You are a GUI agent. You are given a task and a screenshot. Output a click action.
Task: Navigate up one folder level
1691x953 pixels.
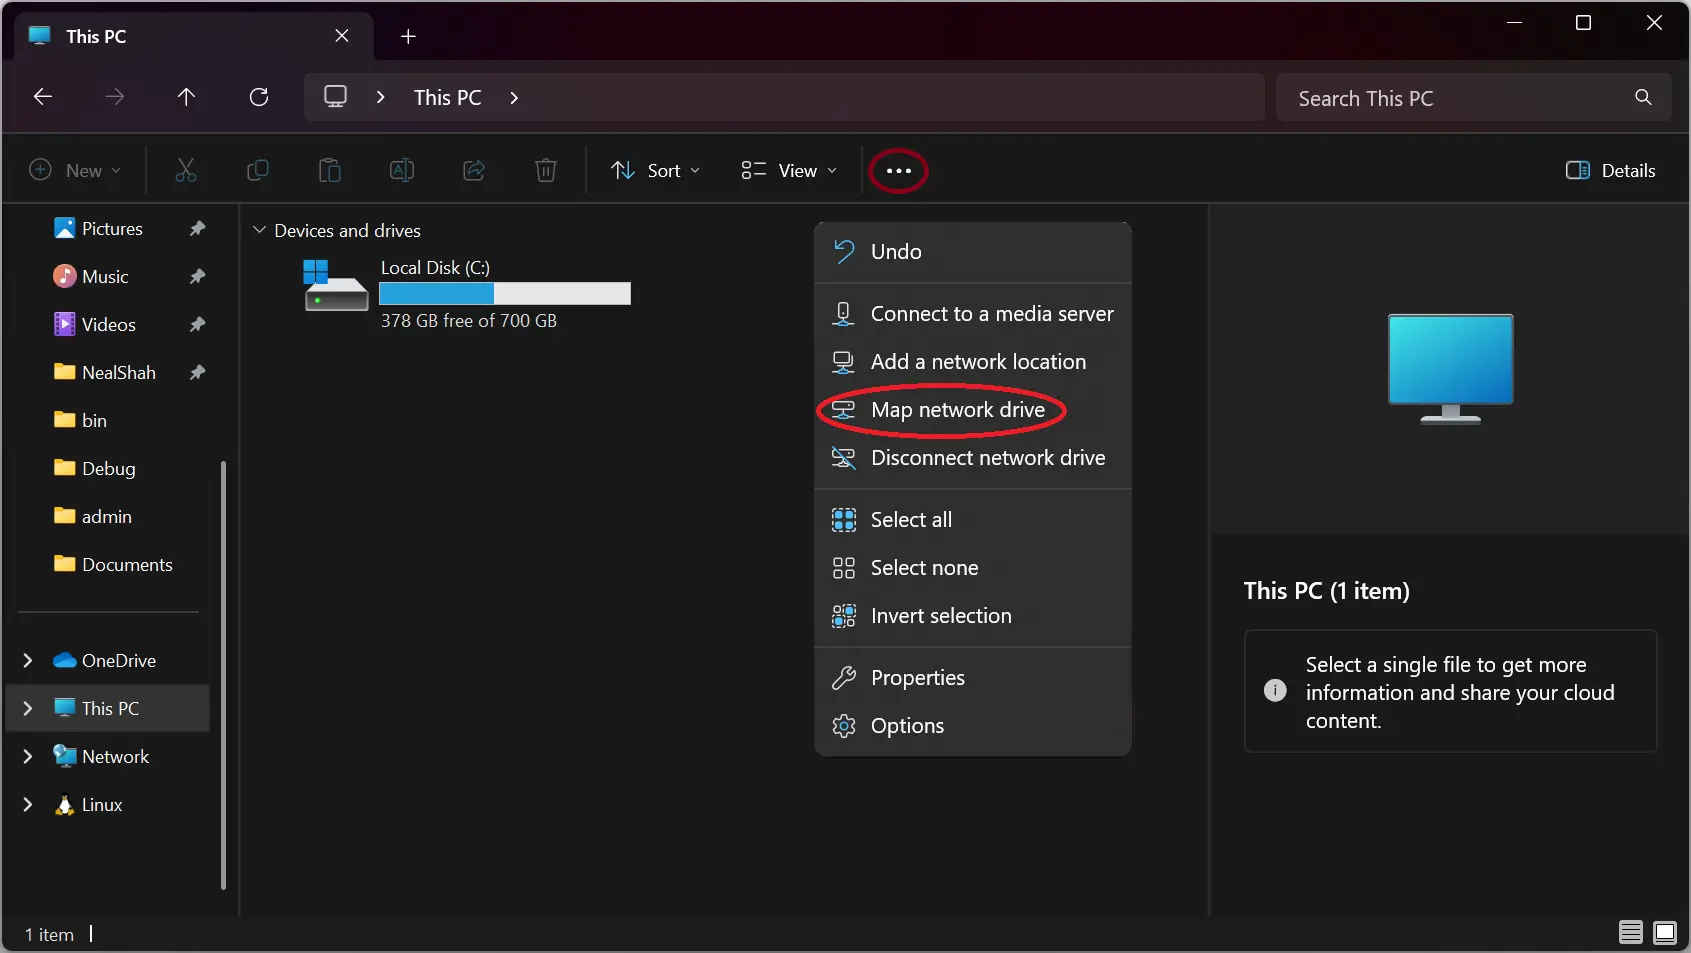pyautogui.click(x=187, y=97)
